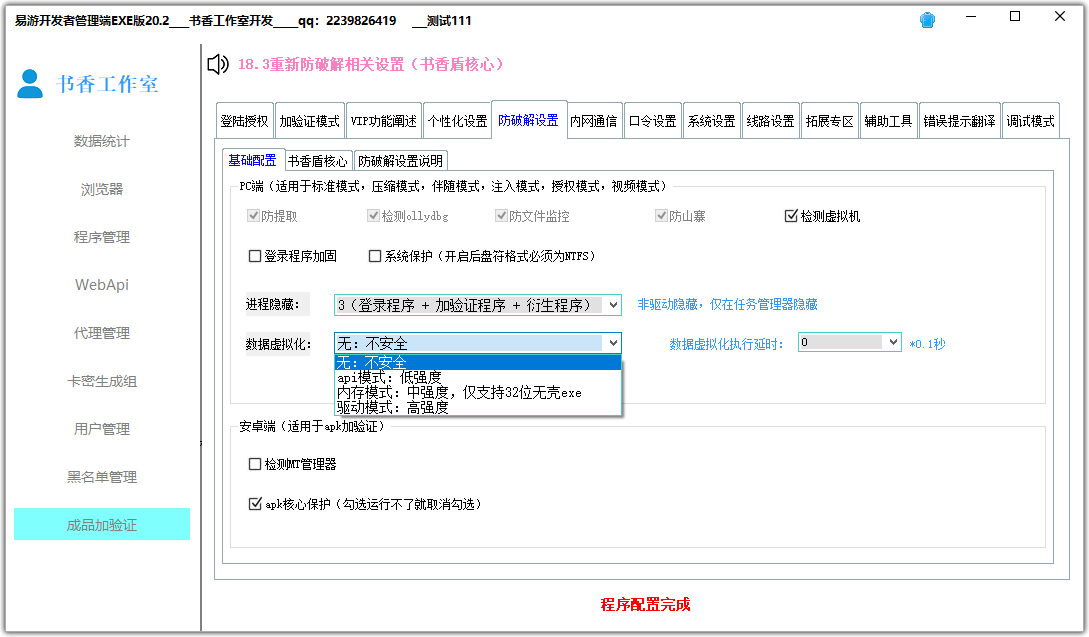Open 用户管理 from the sidebar
This screenshot has width=1089, height=637.
click(x=100, y=429)
